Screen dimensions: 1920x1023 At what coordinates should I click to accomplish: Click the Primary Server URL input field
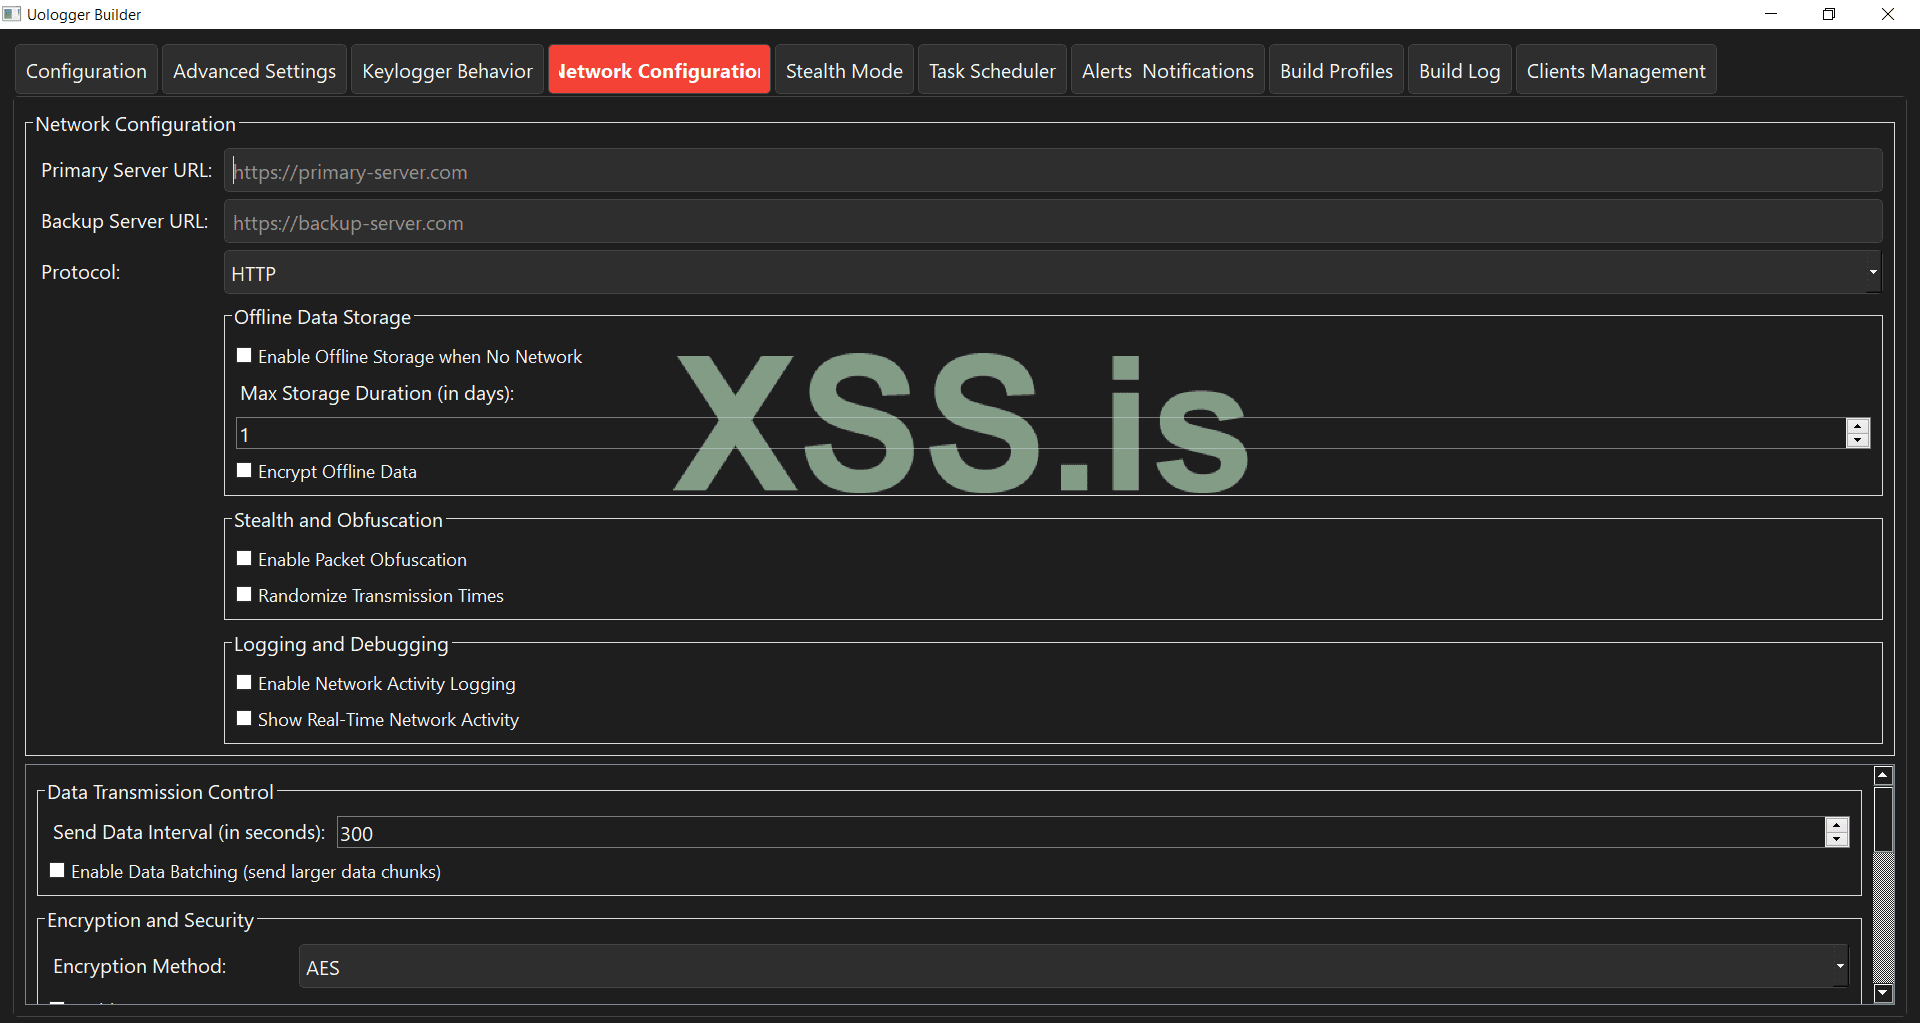pos(1053,171)
